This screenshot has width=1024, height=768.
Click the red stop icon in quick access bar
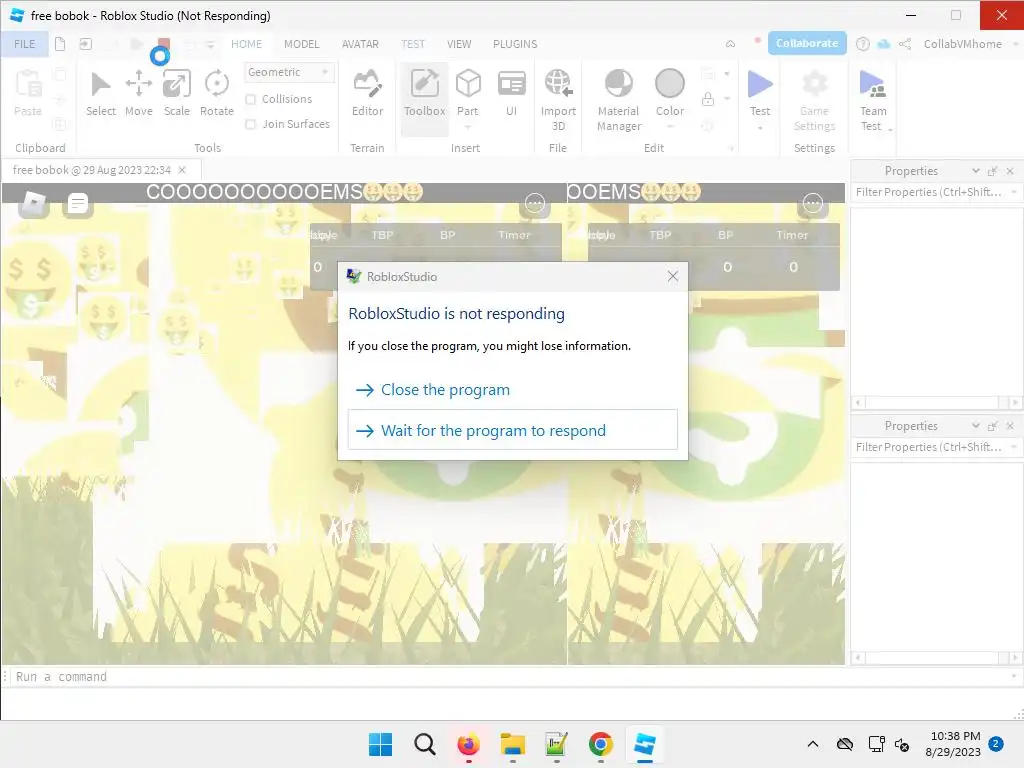coord(164,44)
